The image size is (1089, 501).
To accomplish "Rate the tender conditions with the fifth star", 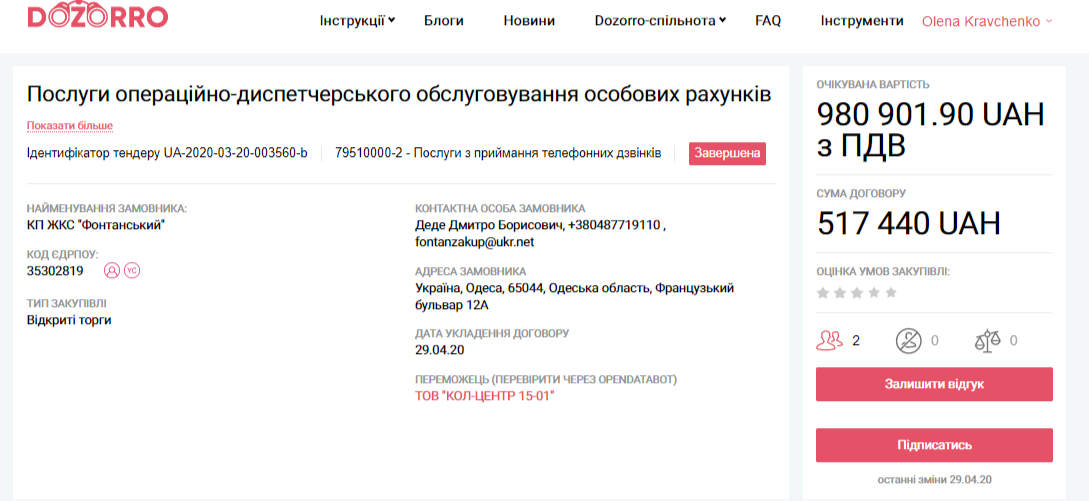I will (891, 293).
